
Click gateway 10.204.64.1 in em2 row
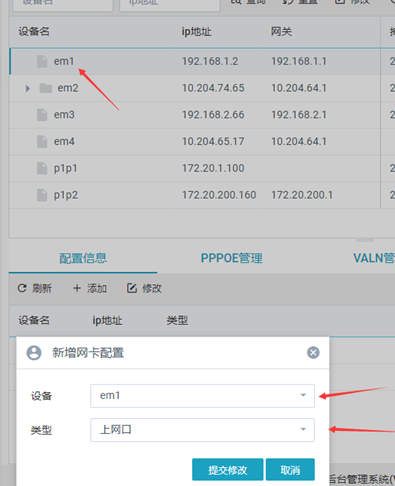point(299,88)
